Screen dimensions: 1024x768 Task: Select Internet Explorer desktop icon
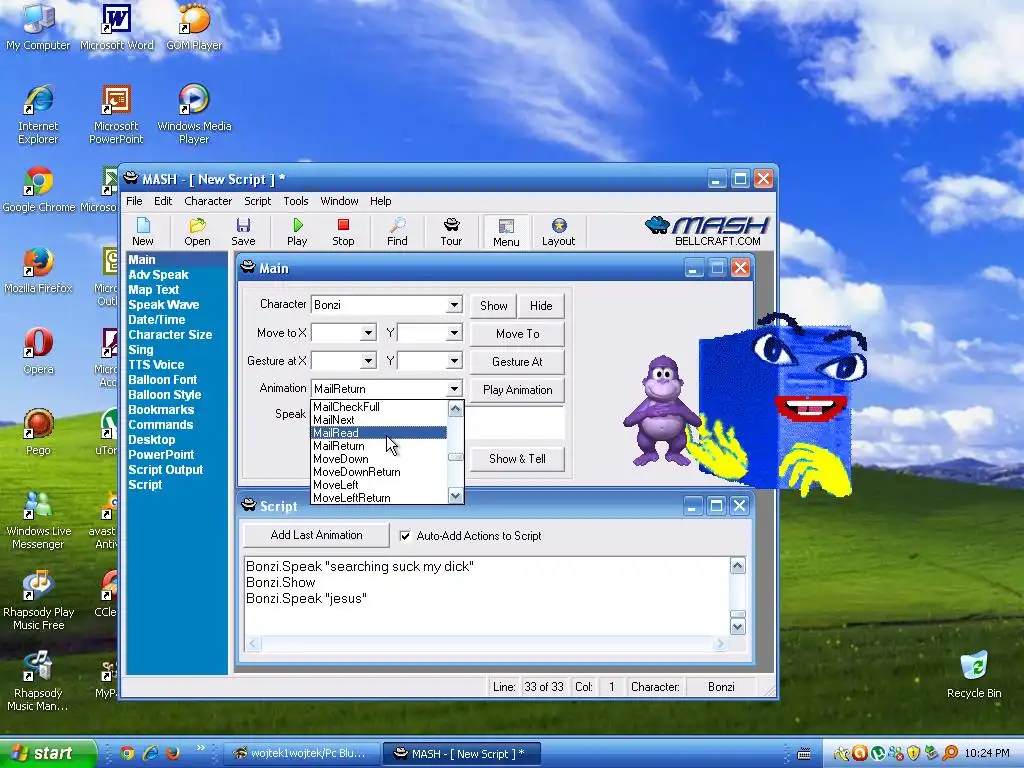tap(38, 114)
